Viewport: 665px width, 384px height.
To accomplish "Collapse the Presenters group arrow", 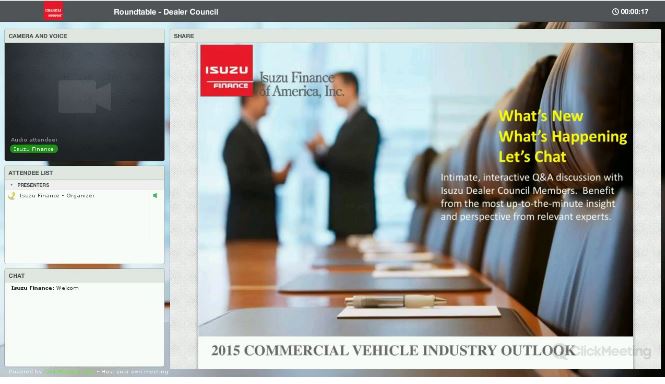I will point(11,185).
